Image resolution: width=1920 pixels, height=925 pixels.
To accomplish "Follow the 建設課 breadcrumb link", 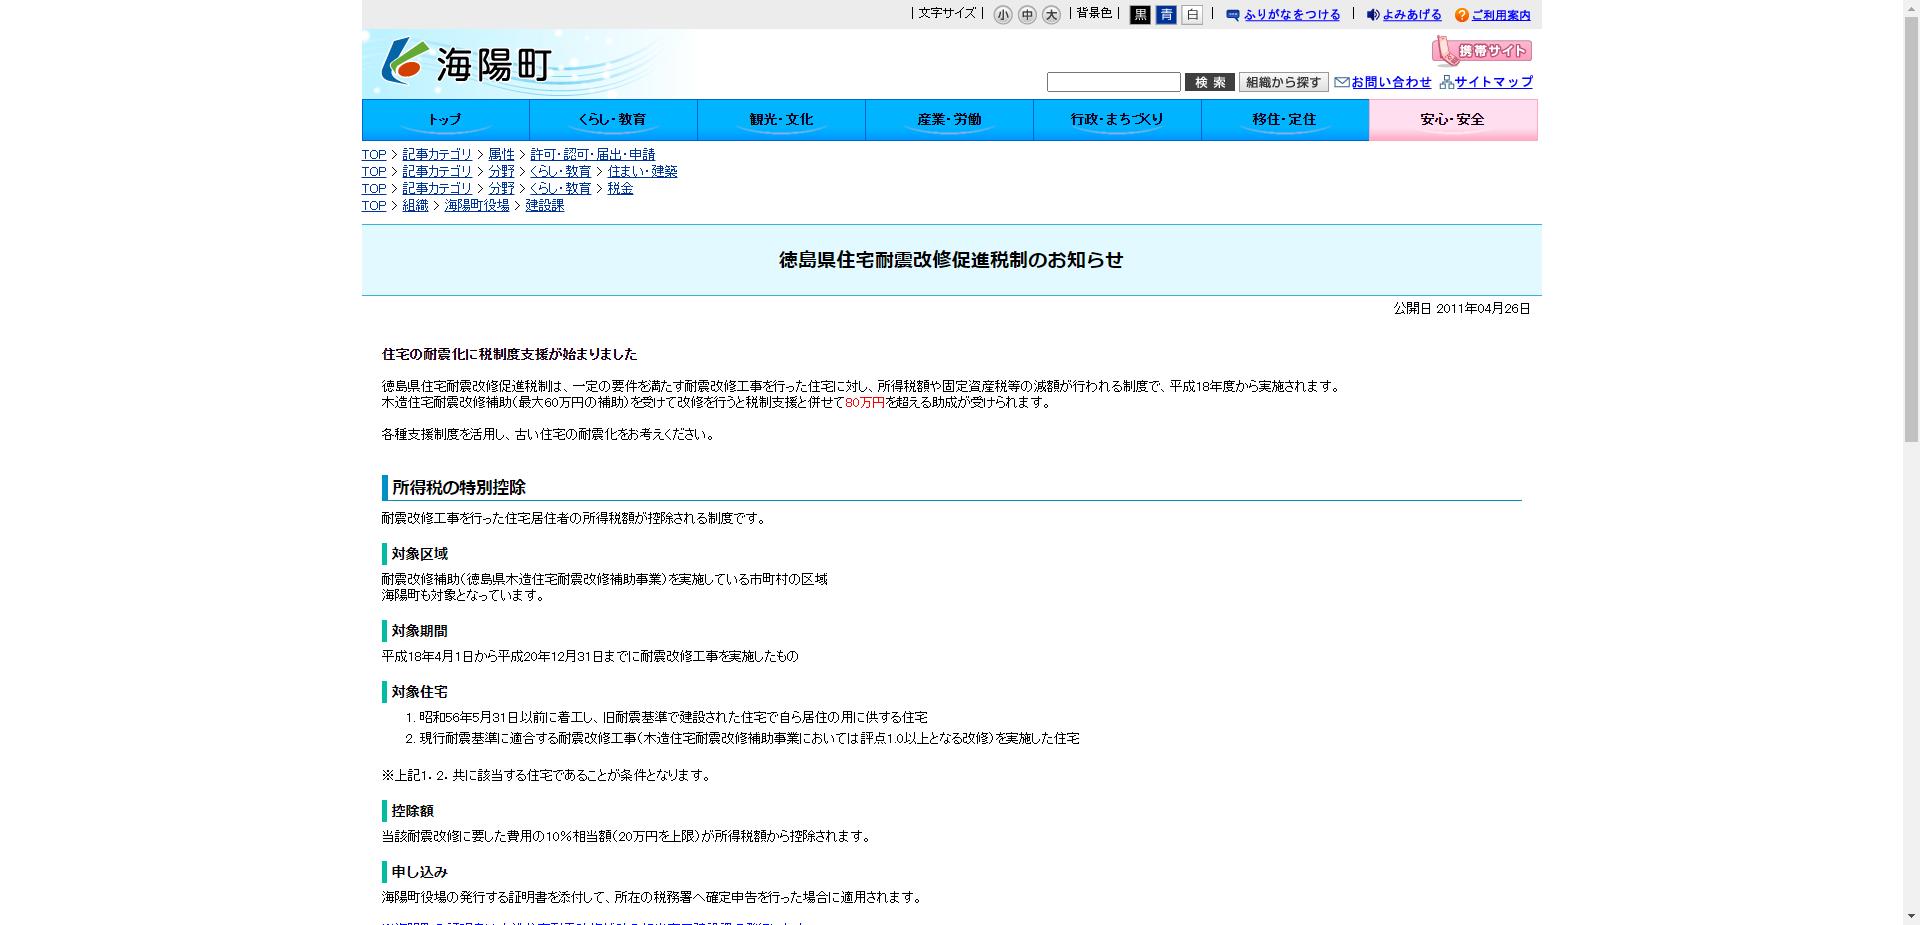I will [x=543, y=206].
